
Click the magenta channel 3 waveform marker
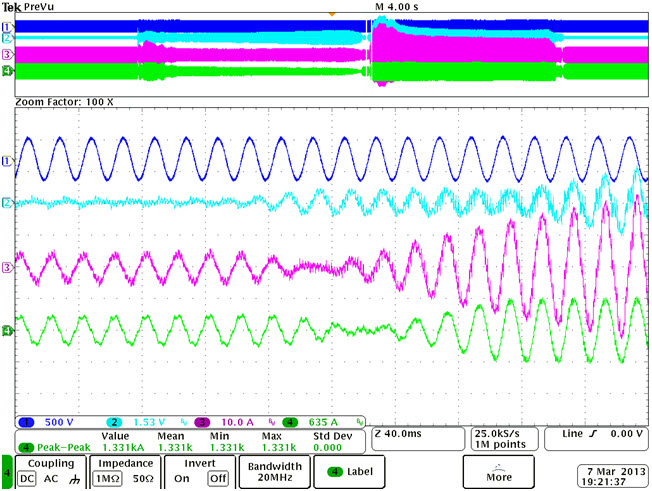tap(7, 267)
